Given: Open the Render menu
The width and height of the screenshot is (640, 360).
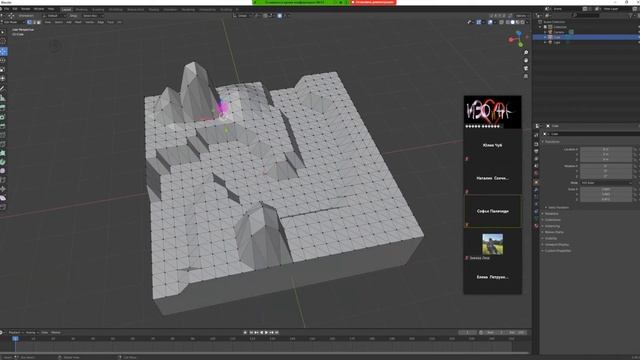Looking at the screenshot, I should (25, 9).
